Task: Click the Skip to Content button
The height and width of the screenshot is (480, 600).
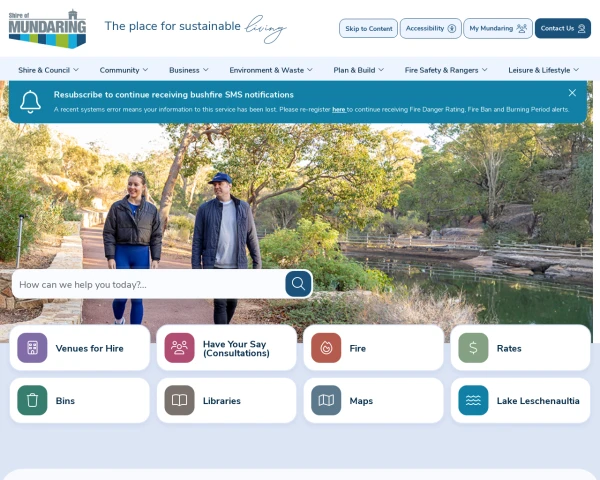Action: 368,28
